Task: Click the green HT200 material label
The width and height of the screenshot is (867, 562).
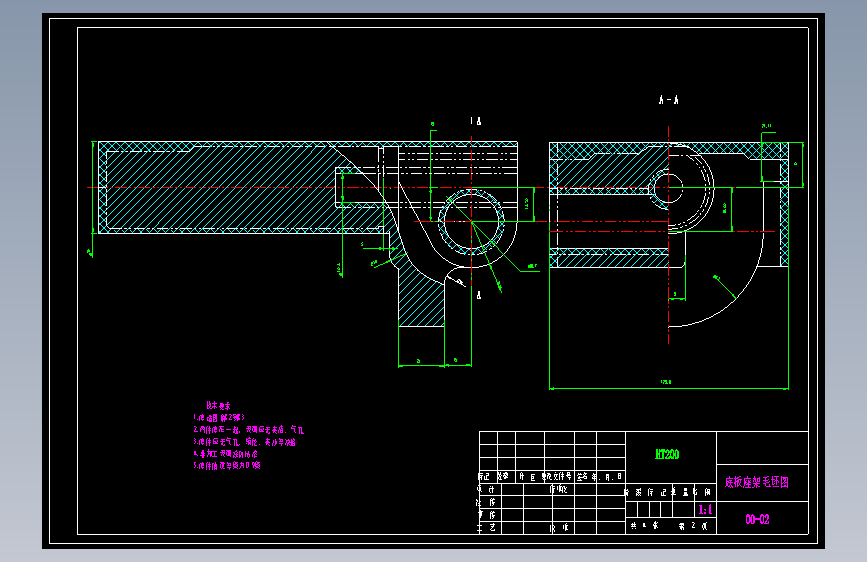Action: [667, 454]
